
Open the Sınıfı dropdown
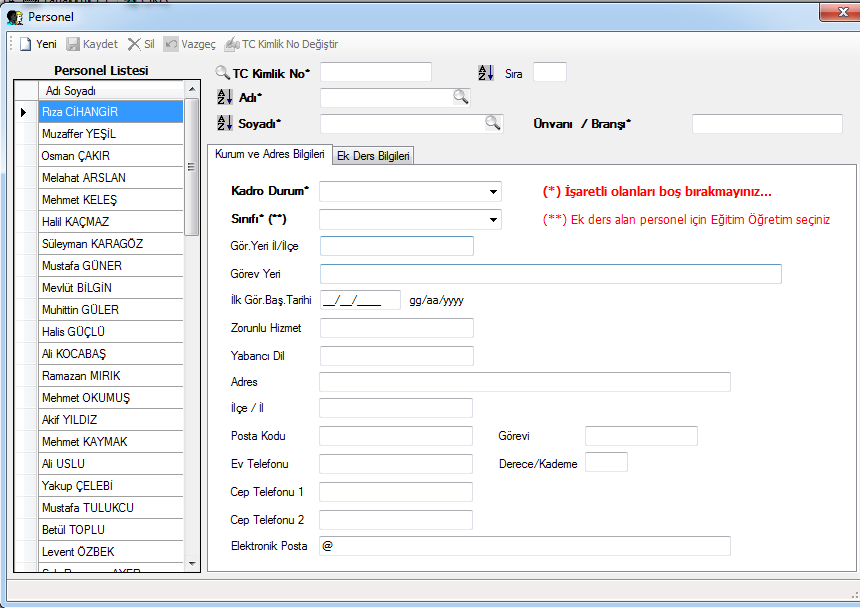click(493, 219)
